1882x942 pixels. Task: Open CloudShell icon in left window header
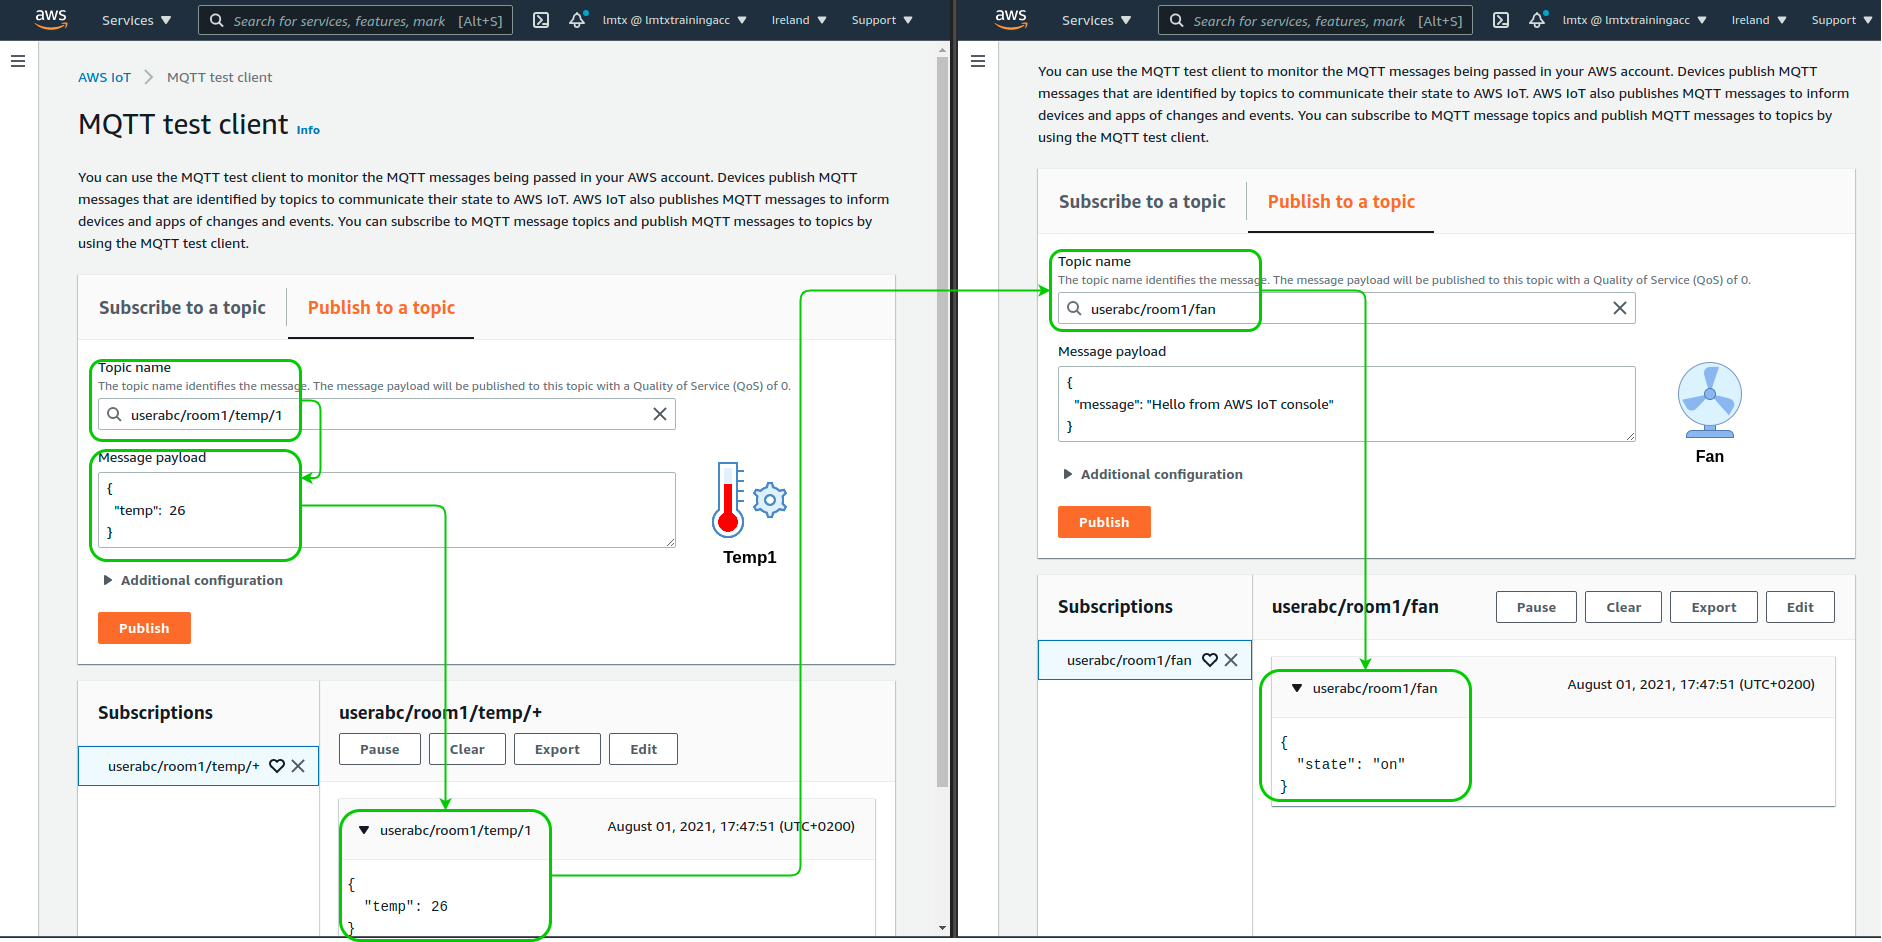pyautogui.click(x=541, y=20)
